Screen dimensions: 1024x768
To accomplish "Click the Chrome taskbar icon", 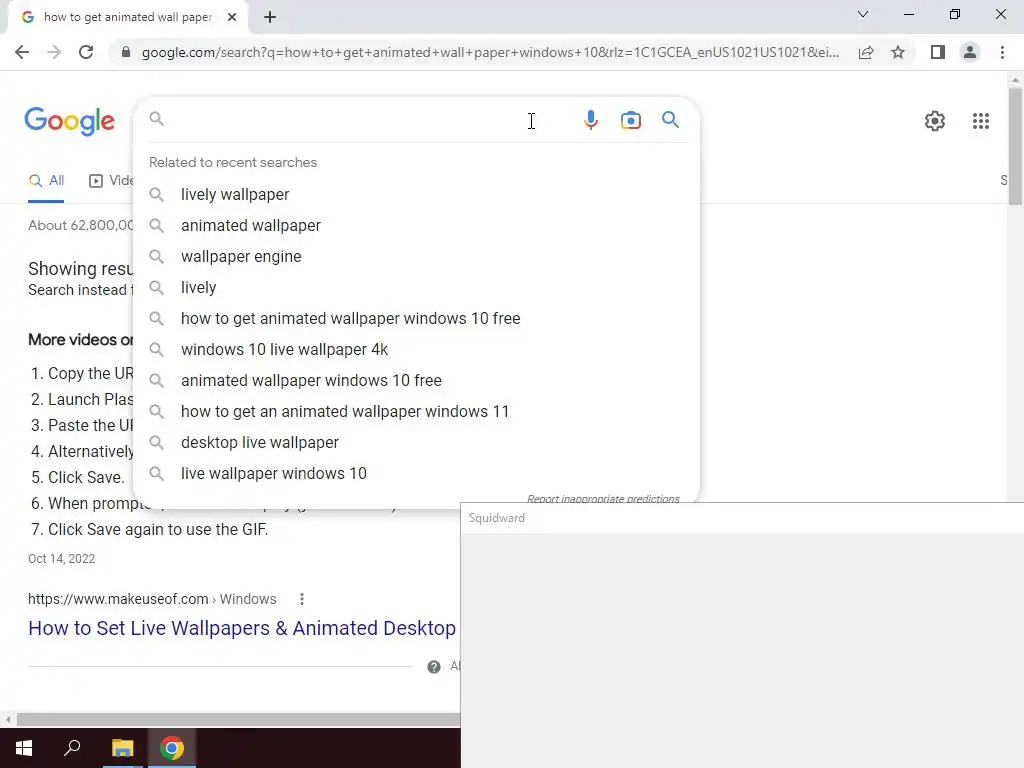I will tap(172, 748).
